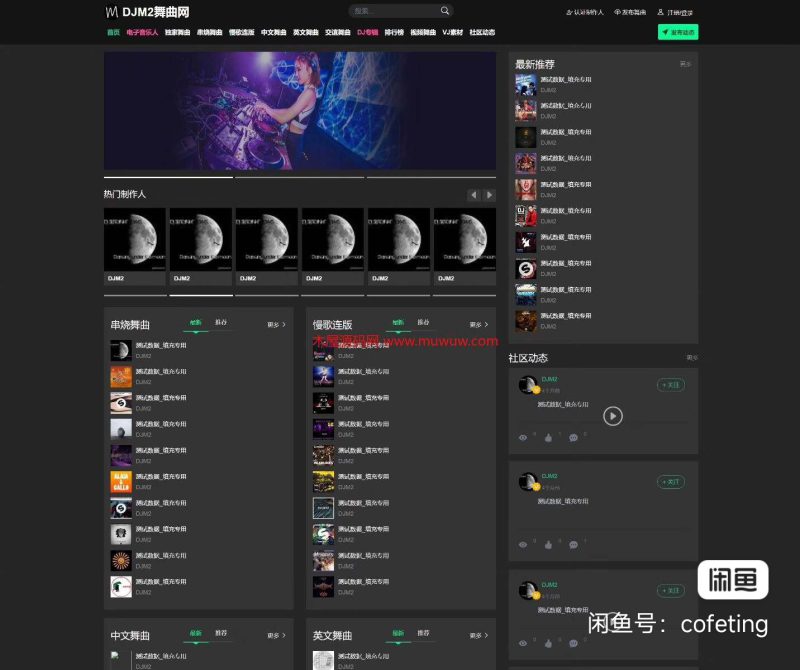Viewport: 800px width, 670px height.
Task: Open 更多 beside the 社区动态 heading
Action: [x=692, y=358]
